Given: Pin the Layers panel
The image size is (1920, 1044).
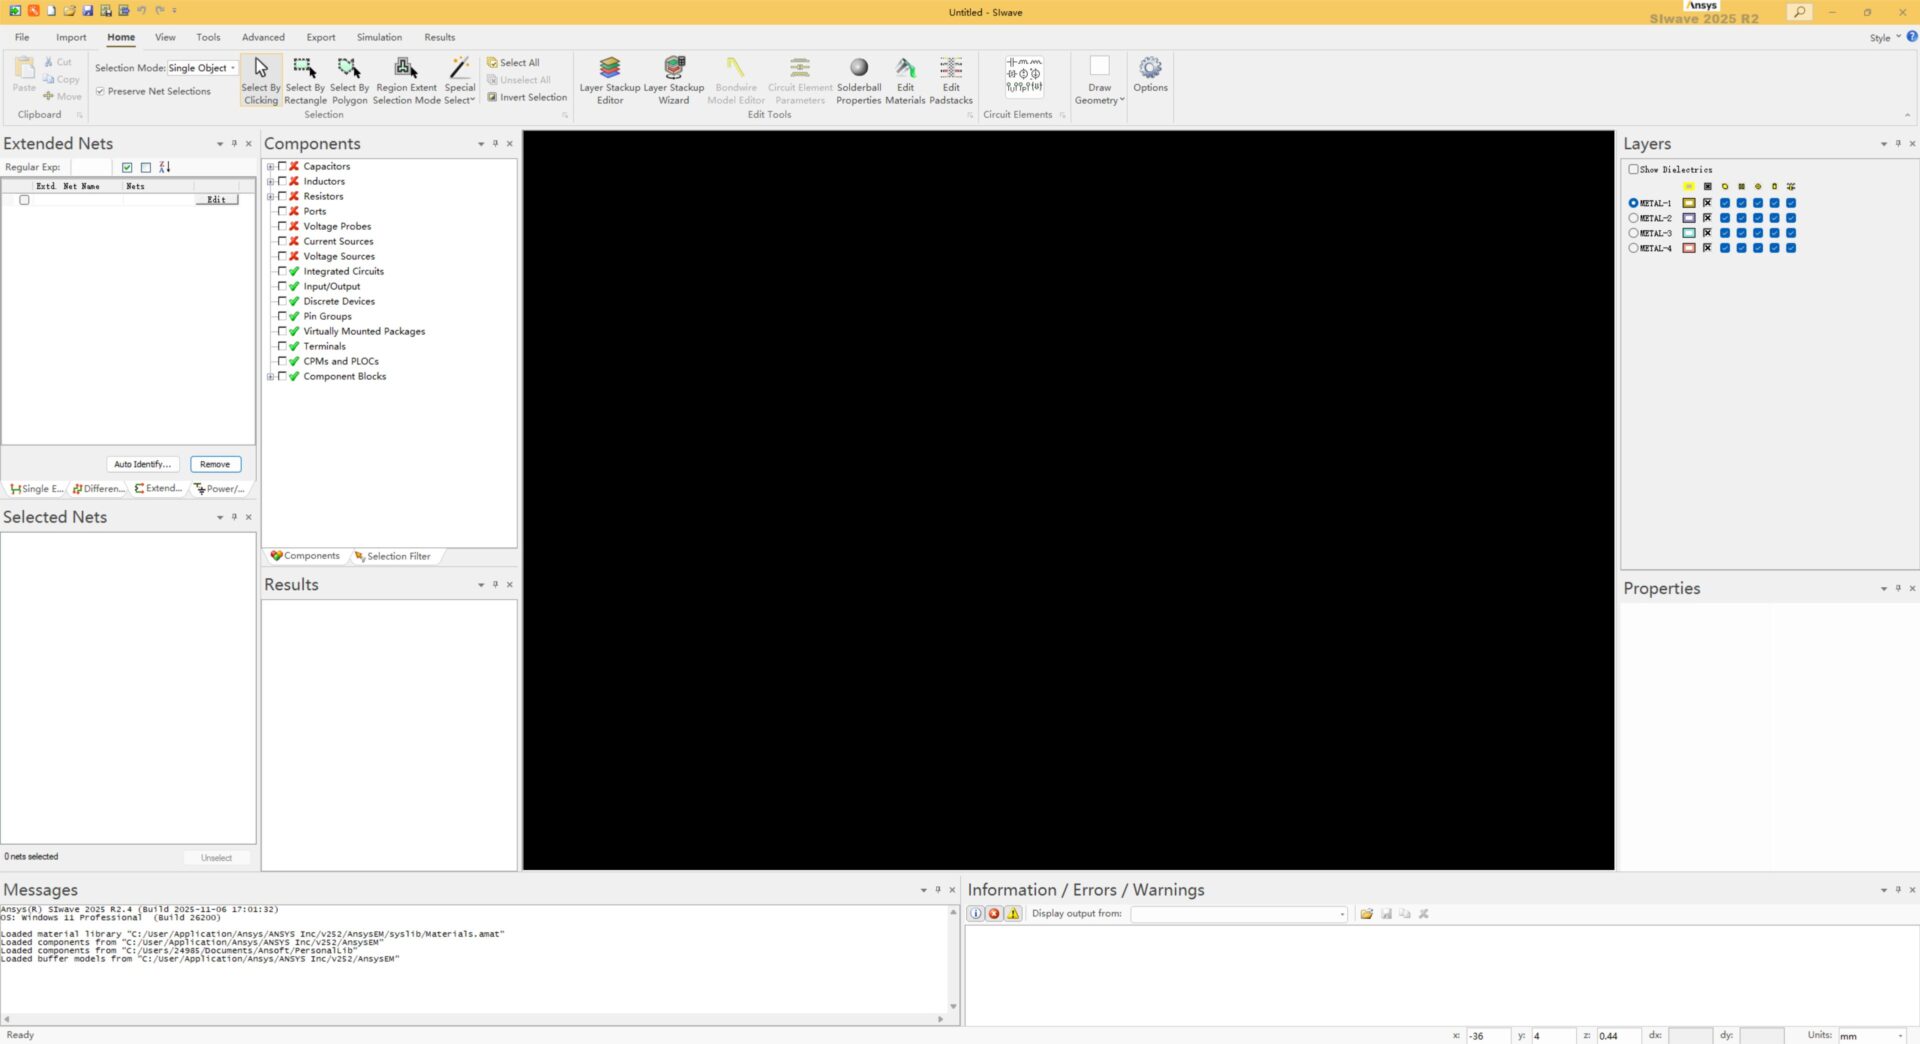Looking at the screenshot, I should [1897, 143].
